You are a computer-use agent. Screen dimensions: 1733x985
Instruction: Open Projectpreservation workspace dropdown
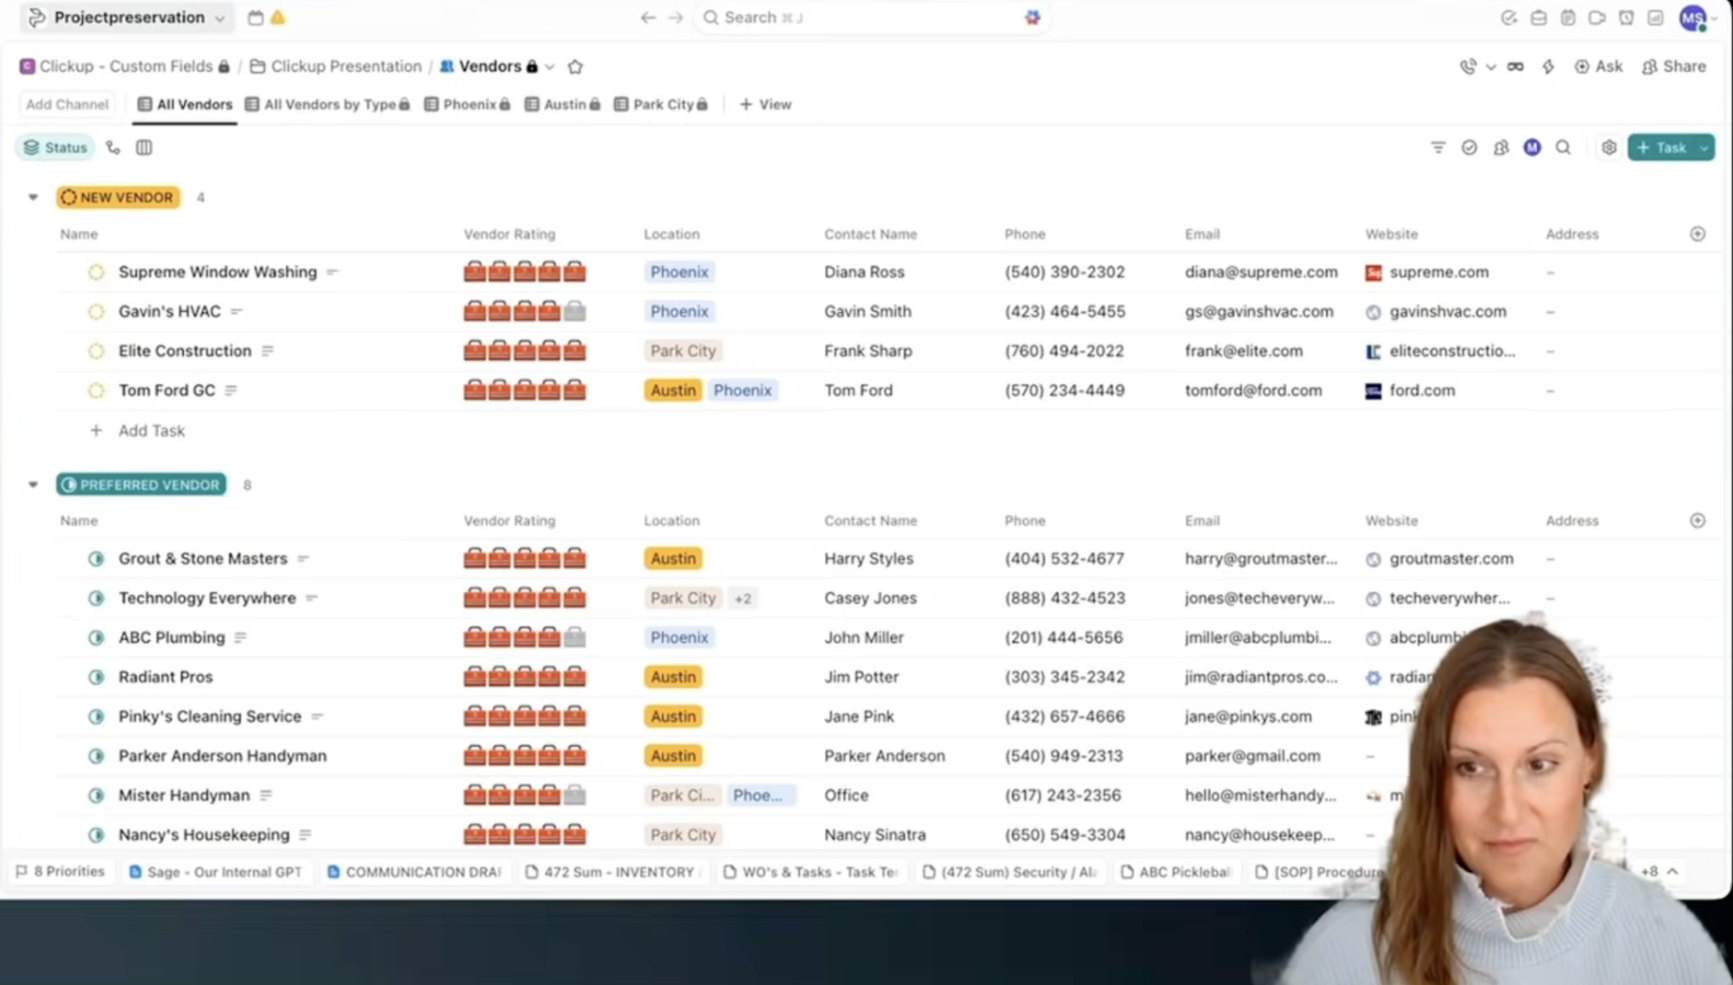pyautogui.click(x=128, y=18)
